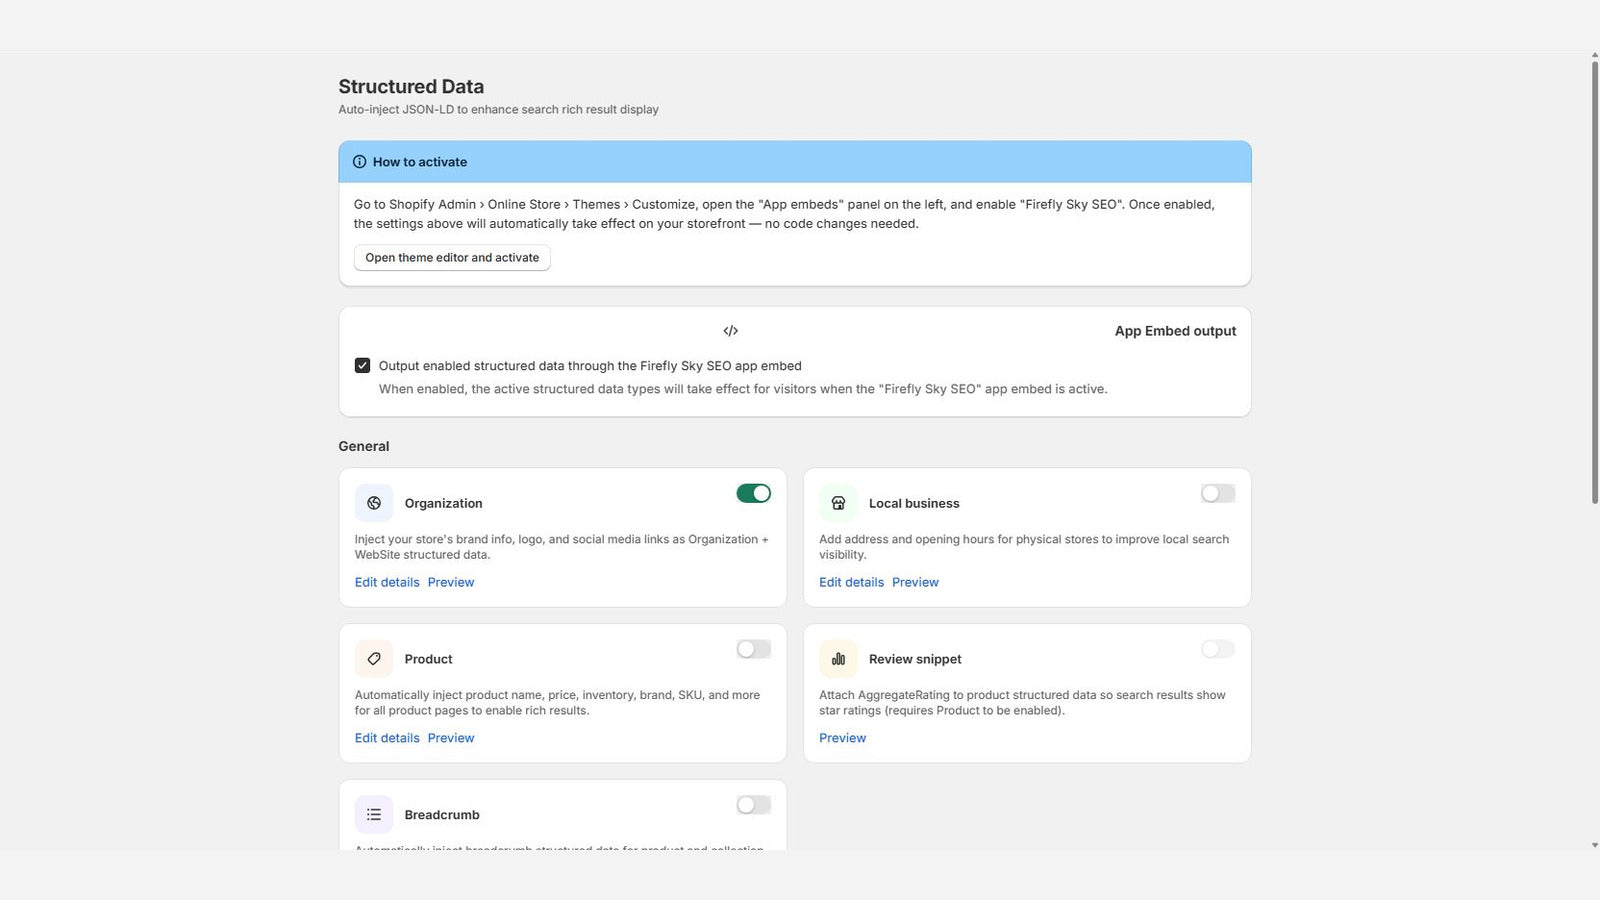1600x900 pixels.
Task: Preview the Local business structured data
Action: pyautogui.click(x=915, y=582)
